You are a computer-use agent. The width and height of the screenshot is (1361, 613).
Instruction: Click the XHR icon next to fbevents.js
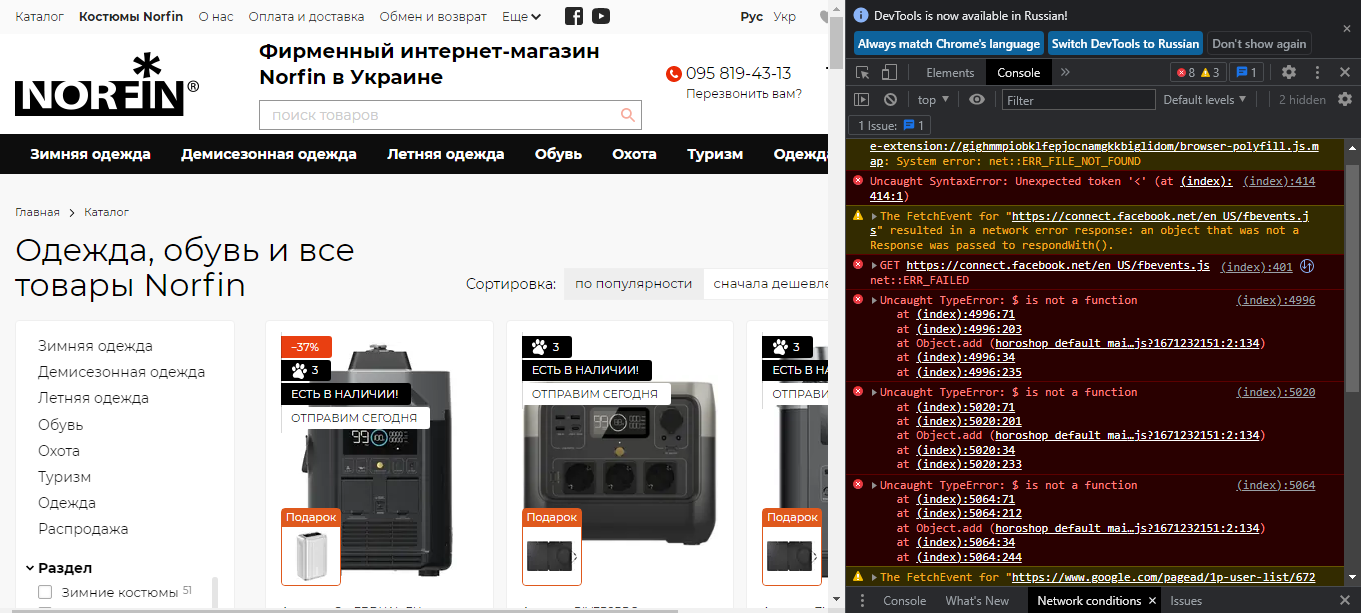tap(1306, 266)
